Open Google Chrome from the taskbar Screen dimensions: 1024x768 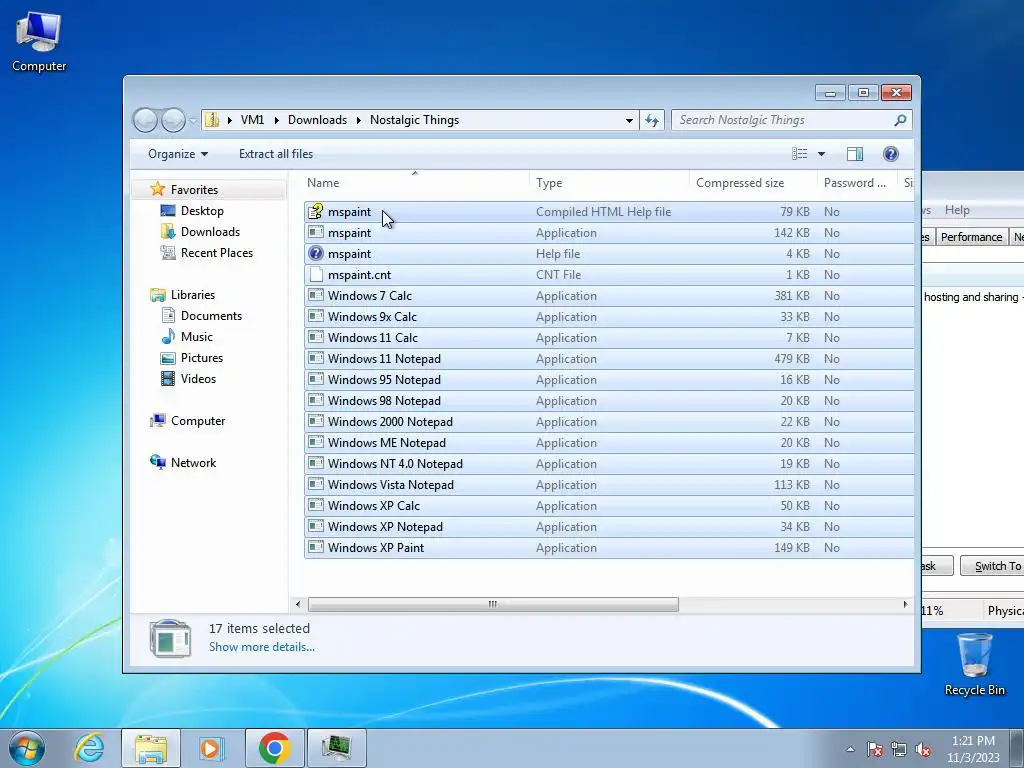pos(275,748)
